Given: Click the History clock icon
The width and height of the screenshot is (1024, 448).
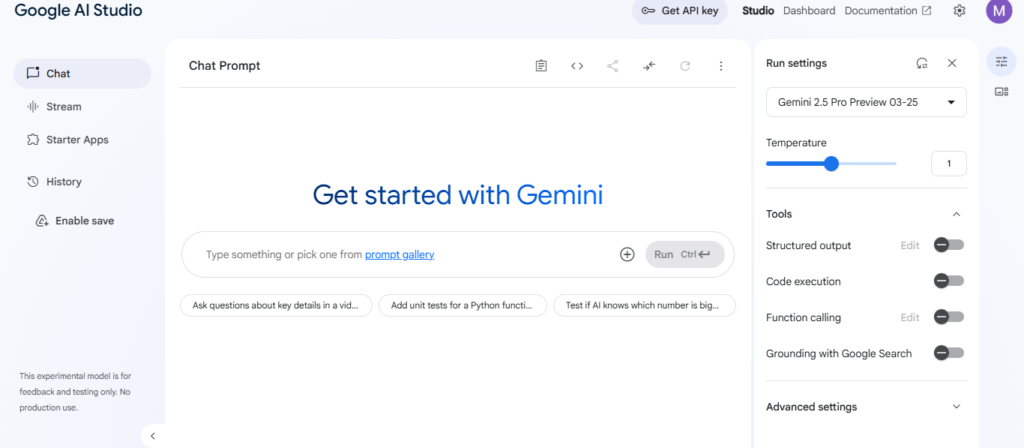Looking at the screenshot, I should pyautogui.click(x=33, y=182).
